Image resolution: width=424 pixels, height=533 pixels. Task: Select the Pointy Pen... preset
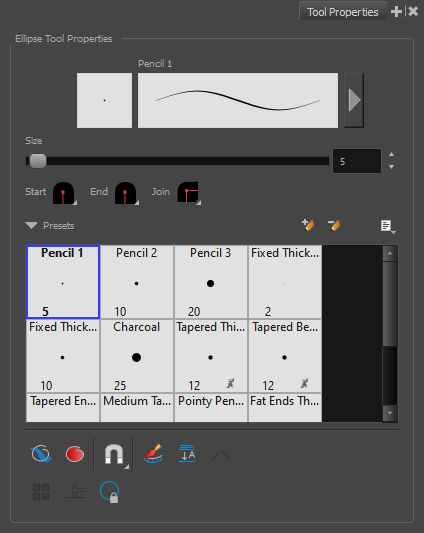211,408
